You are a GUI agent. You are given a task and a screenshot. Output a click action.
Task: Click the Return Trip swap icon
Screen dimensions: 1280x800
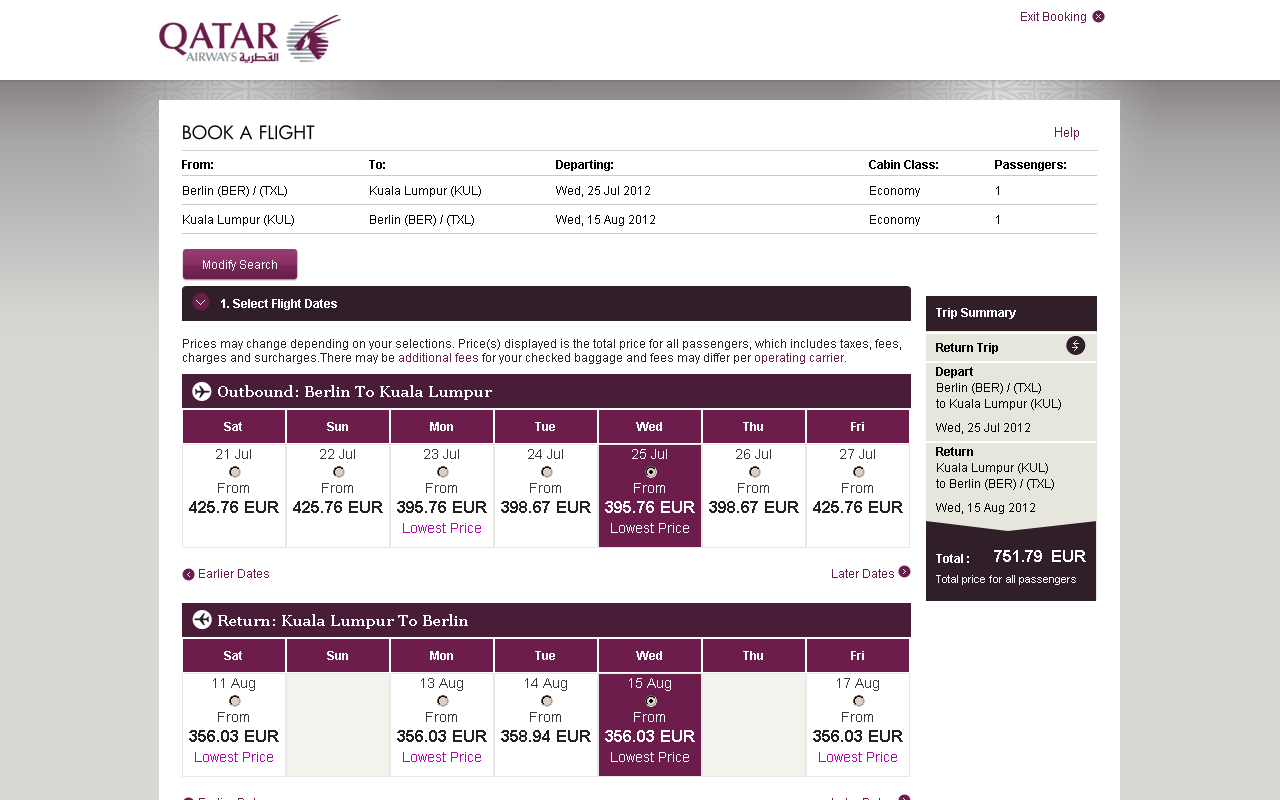[x=1075, y=346]
